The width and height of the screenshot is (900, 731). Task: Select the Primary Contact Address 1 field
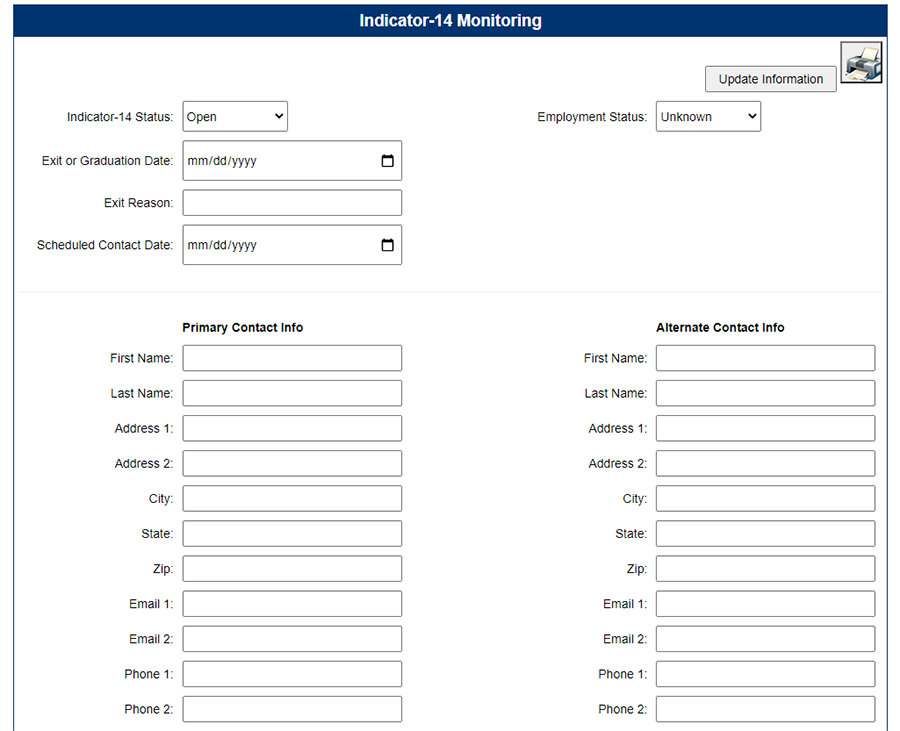click(292, 428)
